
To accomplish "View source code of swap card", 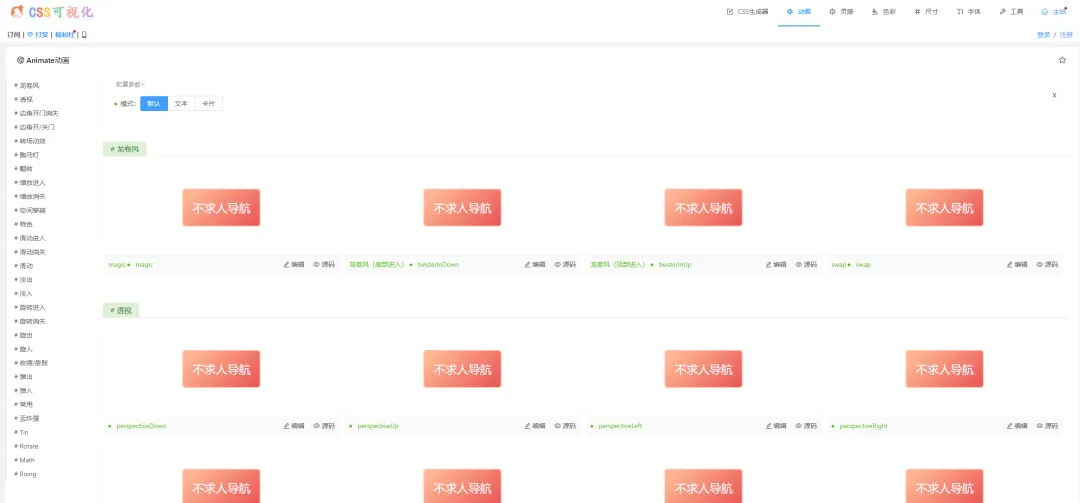I will [1047, 265].
